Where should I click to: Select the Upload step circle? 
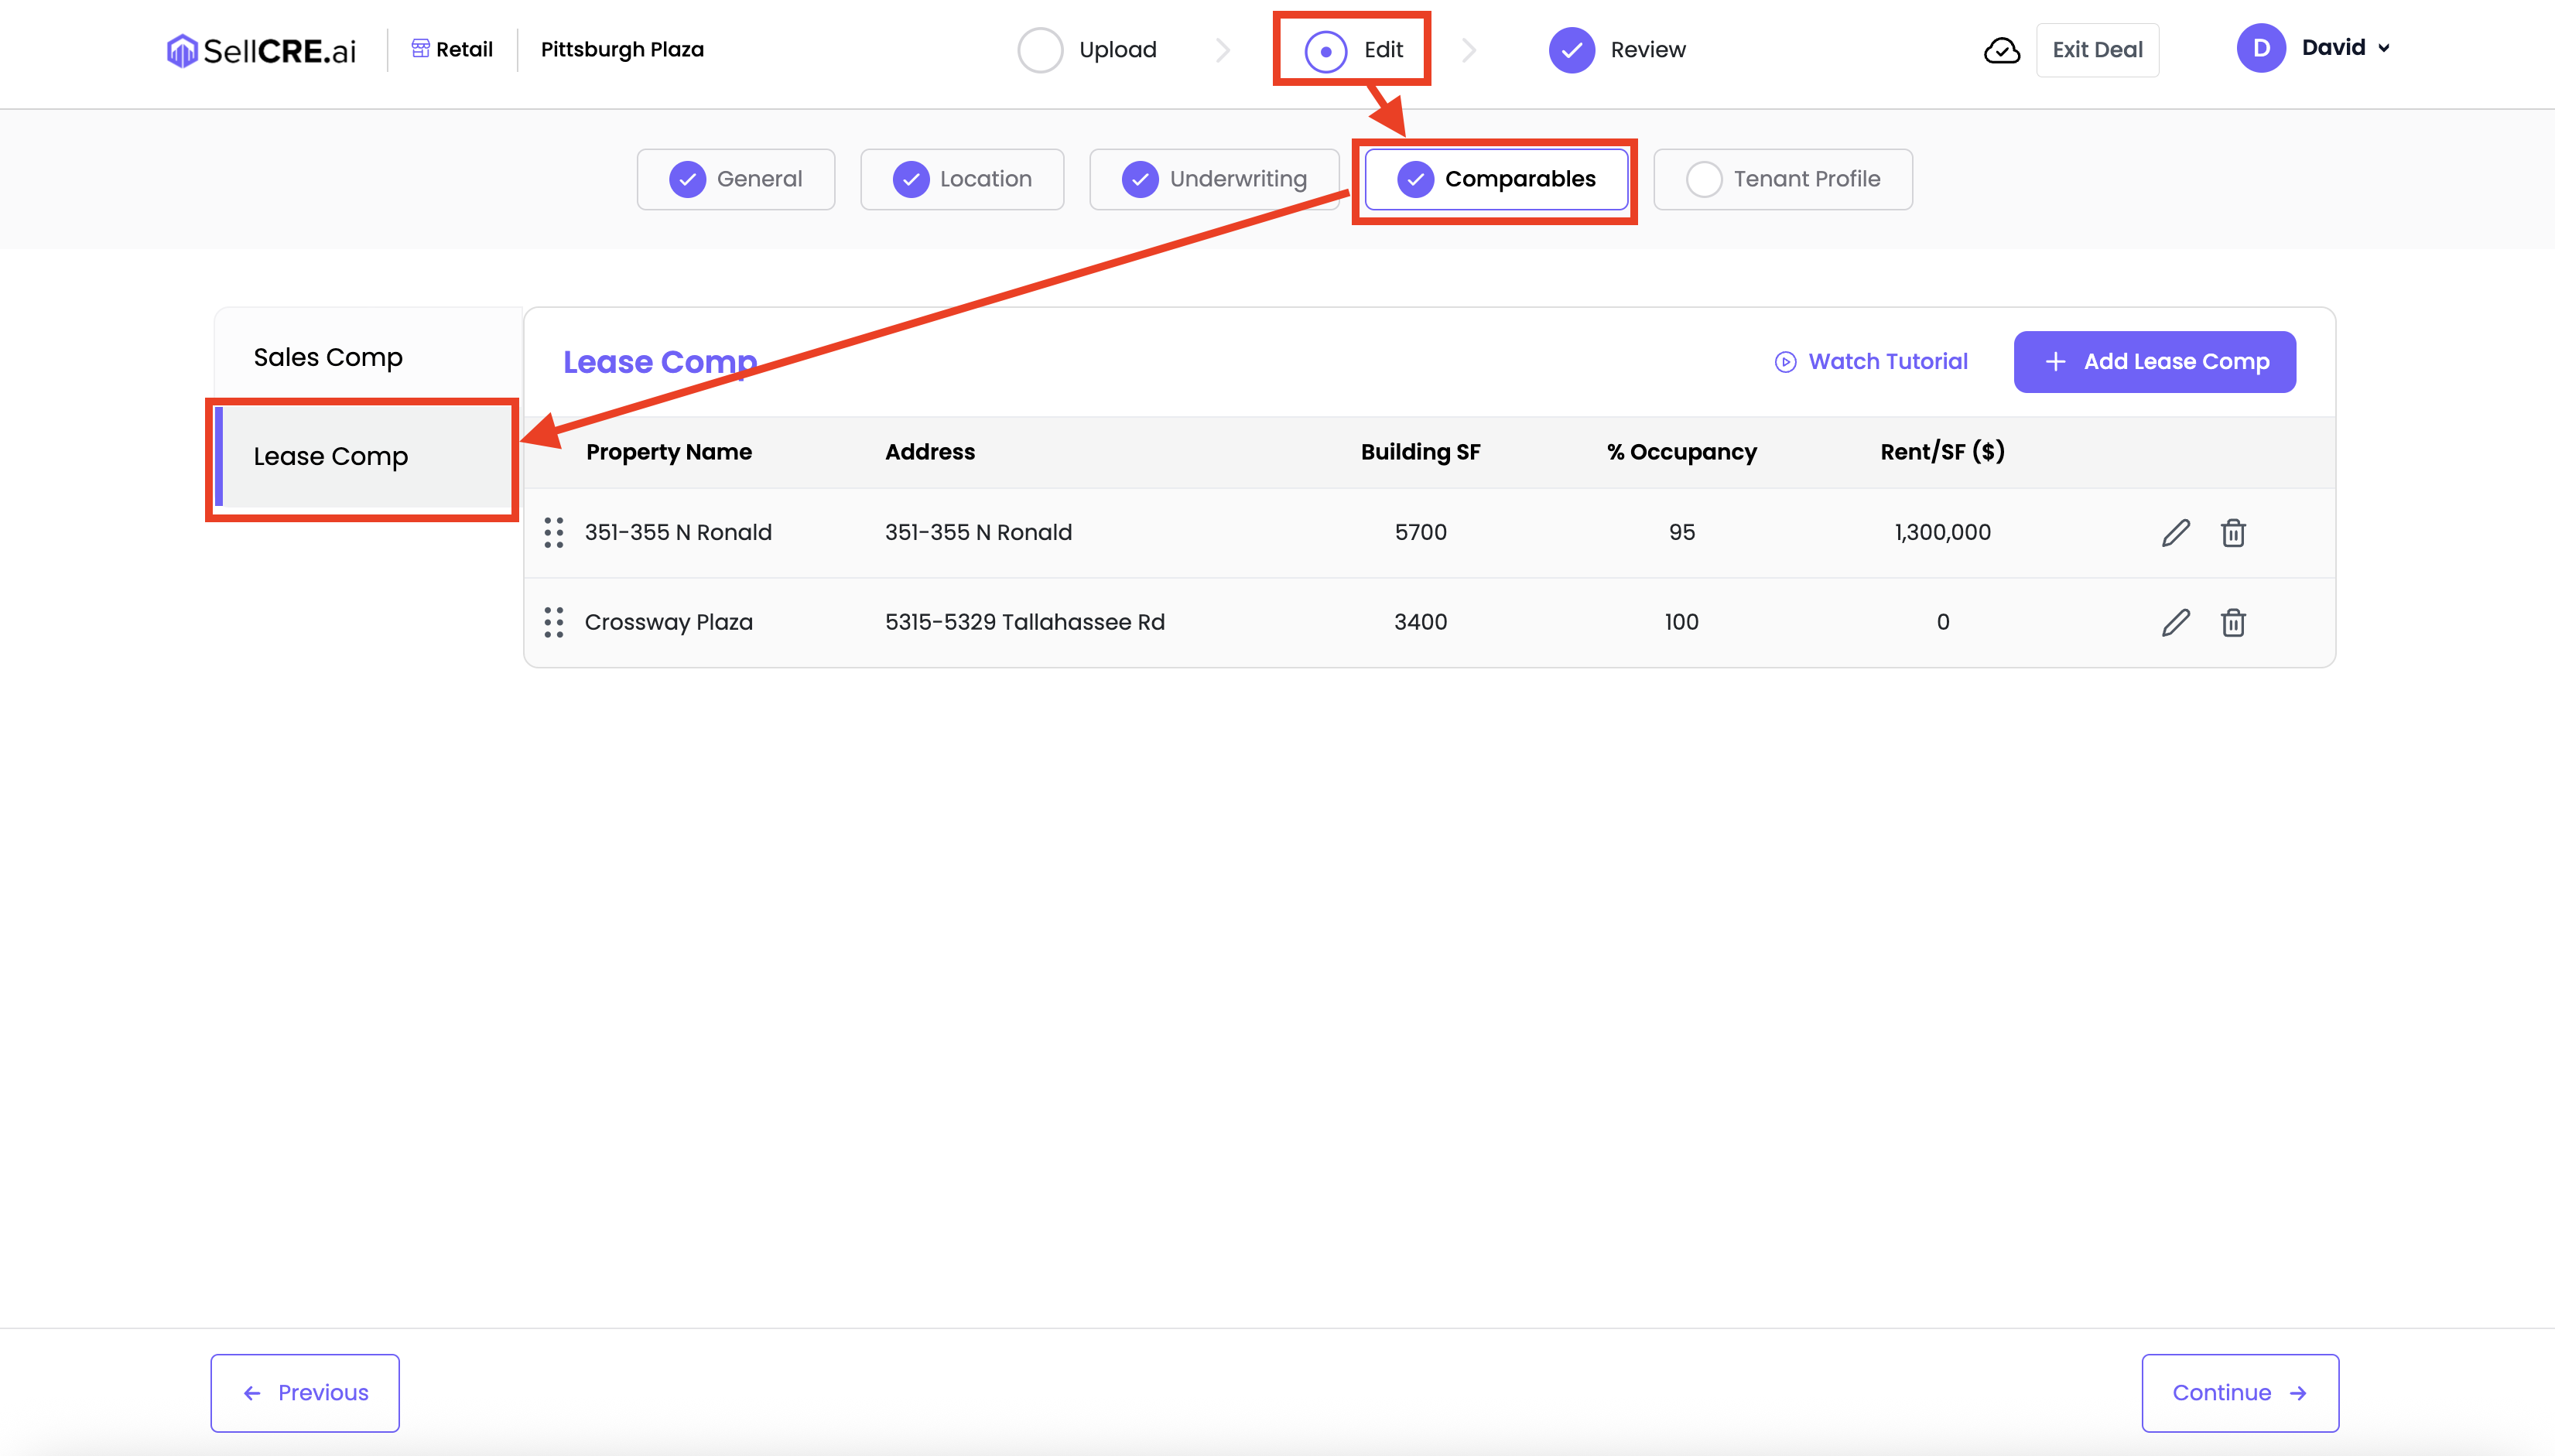[x=1040, y=50]
